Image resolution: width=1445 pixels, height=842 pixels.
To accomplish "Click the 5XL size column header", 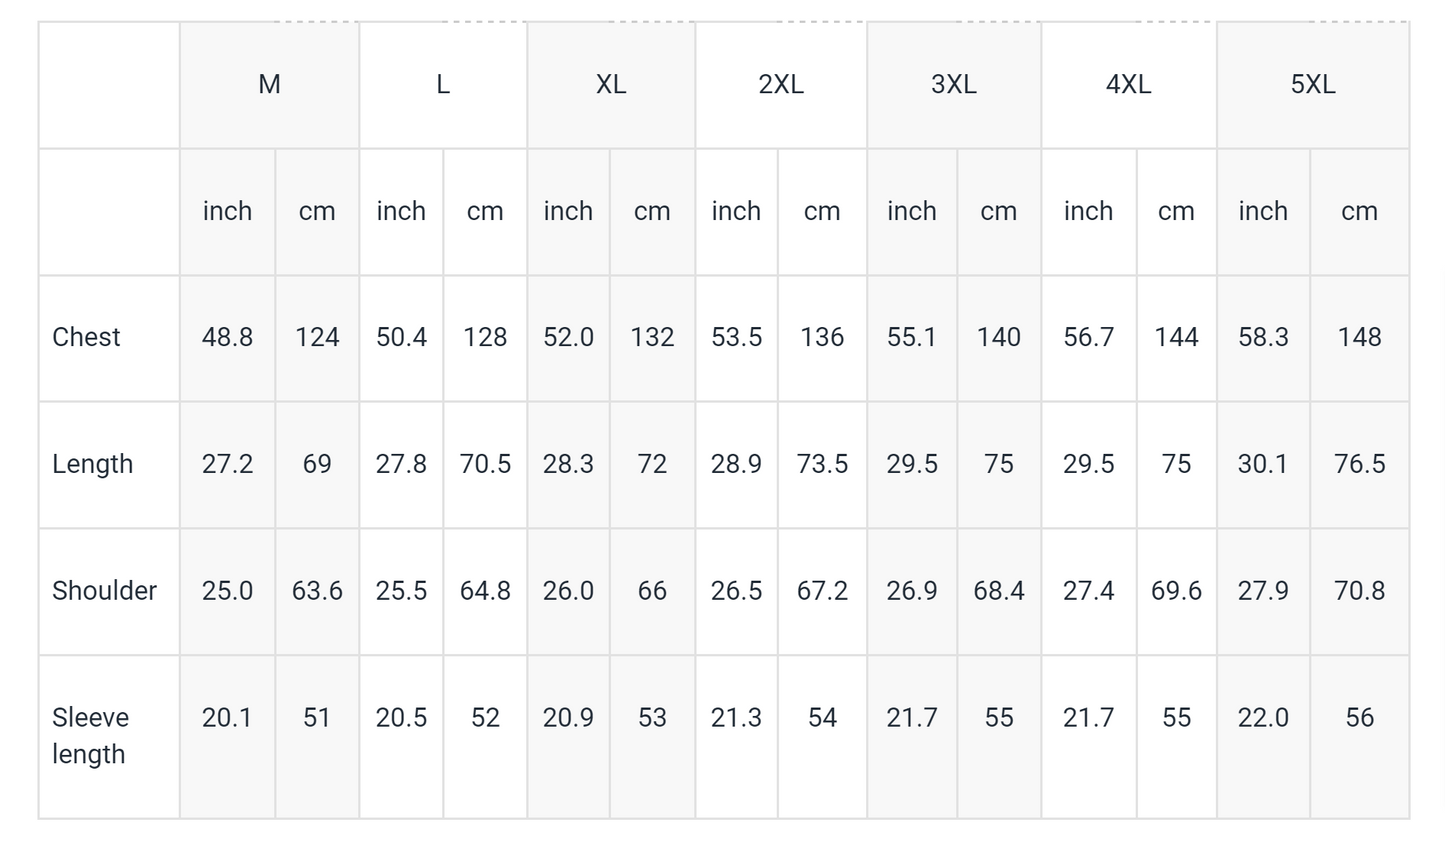I will (x=1312, y=85).
